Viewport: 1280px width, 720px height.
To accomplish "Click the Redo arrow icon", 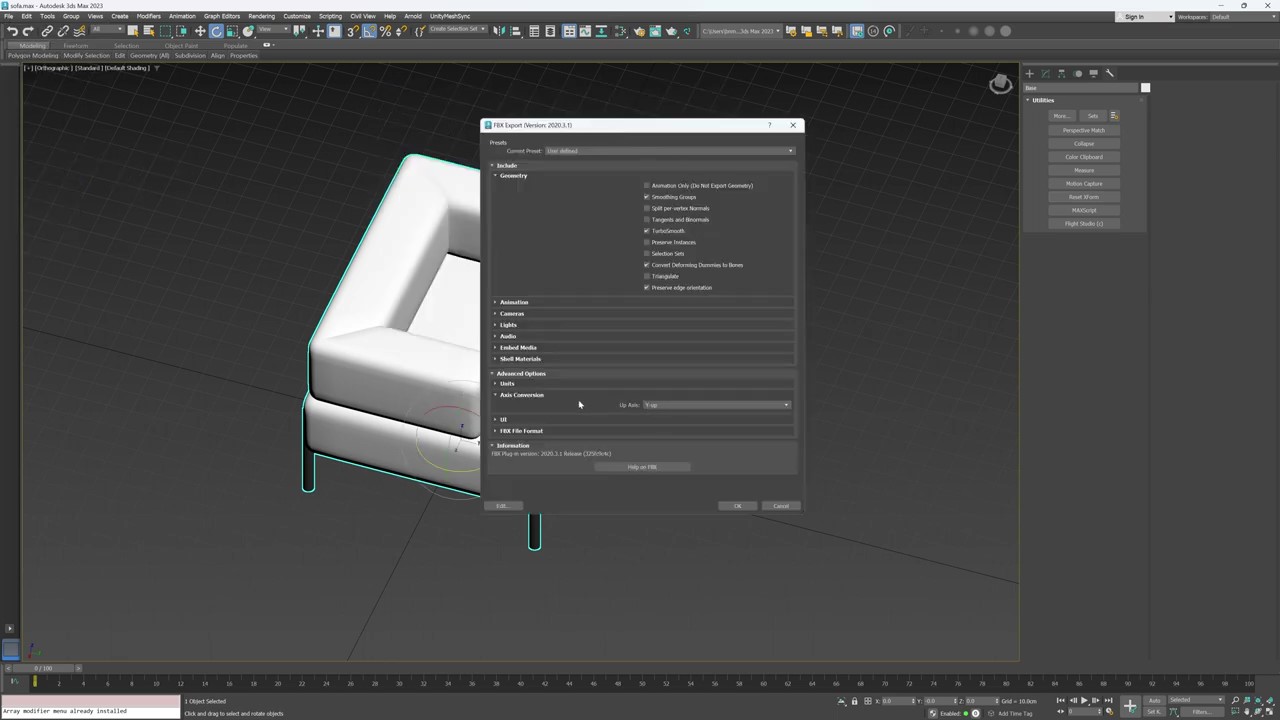I will 28,31.
